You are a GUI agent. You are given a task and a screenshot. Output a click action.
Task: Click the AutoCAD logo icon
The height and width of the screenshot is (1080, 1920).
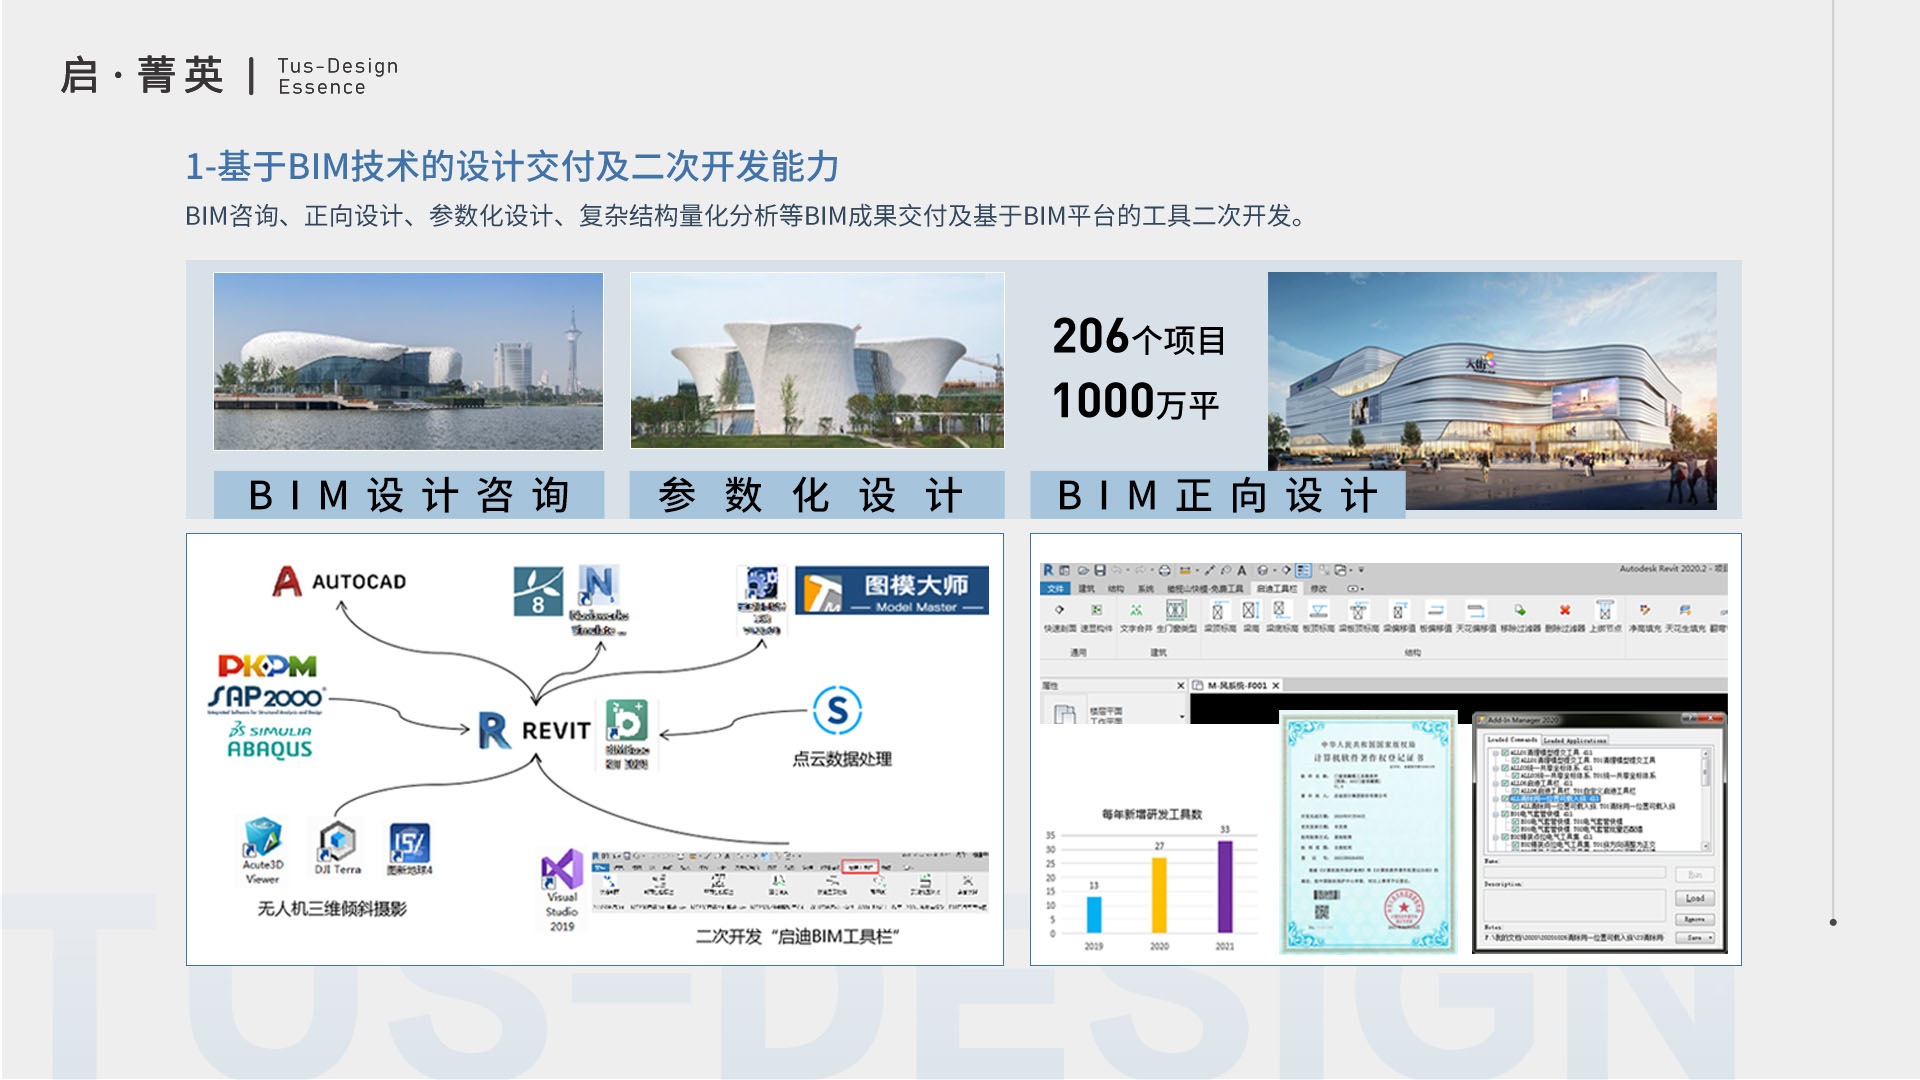point(287,581)
